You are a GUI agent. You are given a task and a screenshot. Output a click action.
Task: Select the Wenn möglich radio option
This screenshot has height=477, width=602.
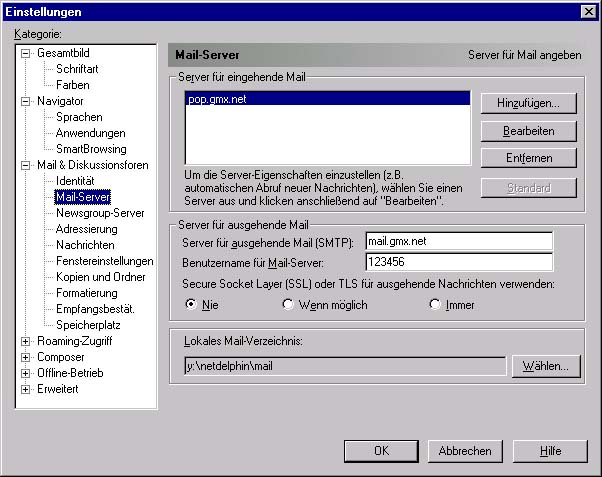288,305
